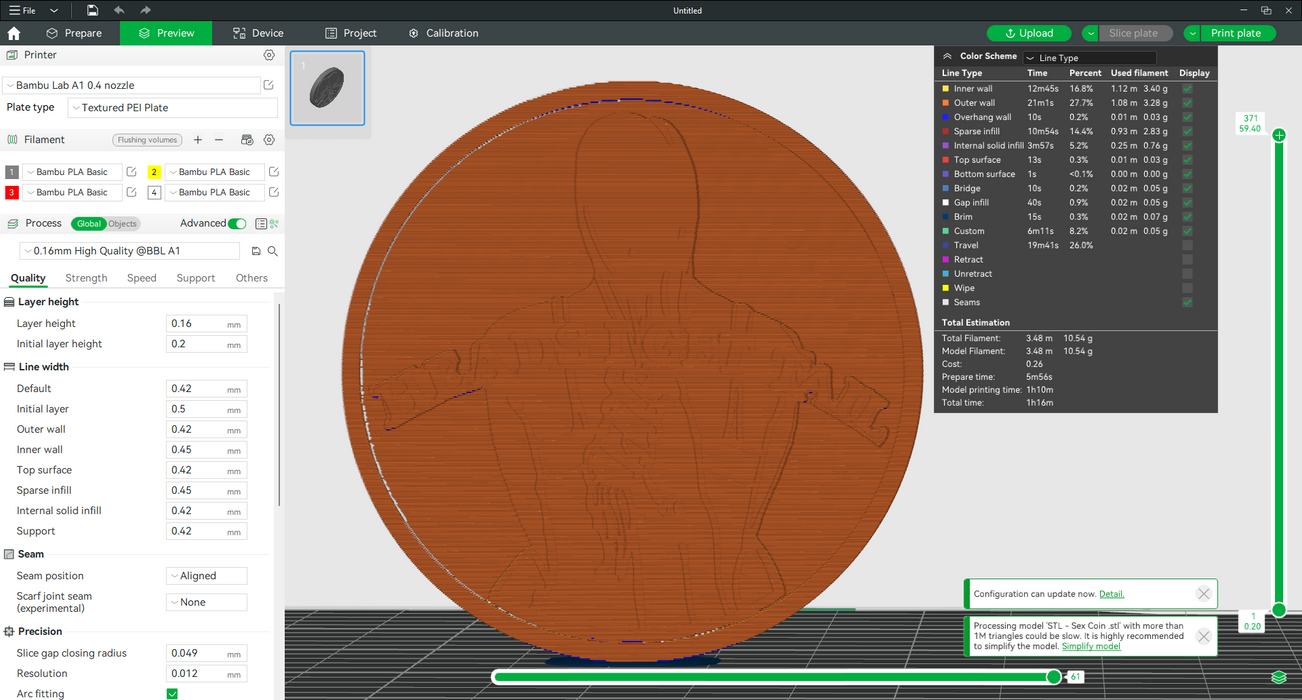
Task: Remove a filament with the minus icon
Action: point(219,140)
